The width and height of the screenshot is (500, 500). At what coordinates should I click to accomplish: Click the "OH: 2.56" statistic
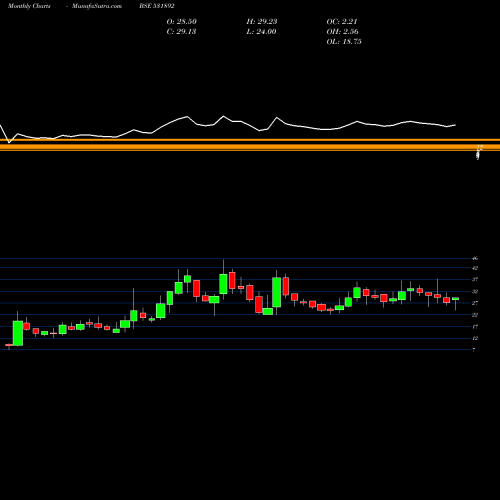[342, 32]
